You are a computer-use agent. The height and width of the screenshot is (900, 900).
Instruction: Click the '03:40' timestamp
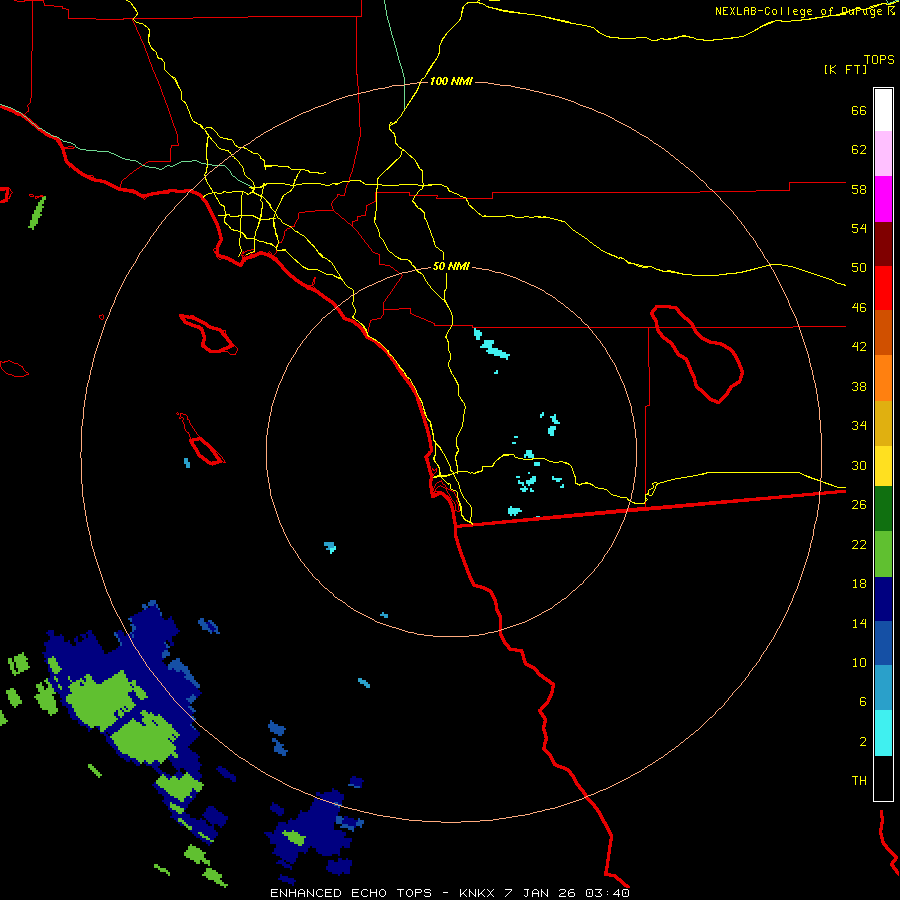608,893
